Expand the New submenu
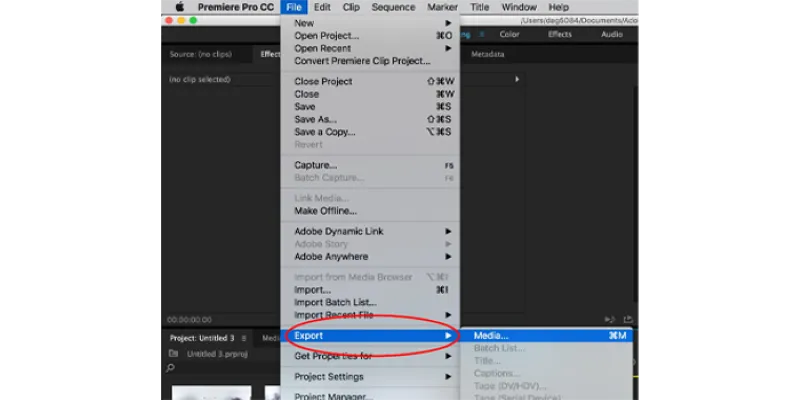 click(370, 23)
